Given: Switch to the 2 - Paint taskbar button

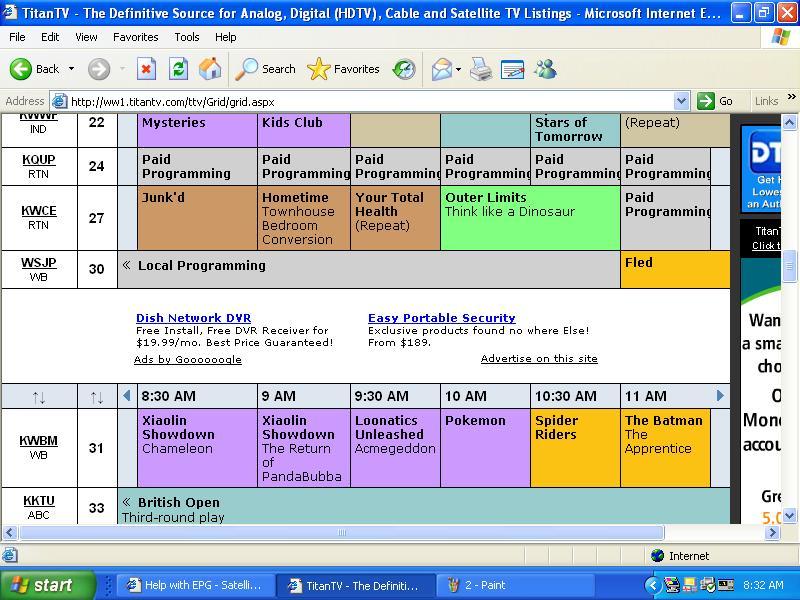Looking at the screenshot, I should [x=515, y=585].
